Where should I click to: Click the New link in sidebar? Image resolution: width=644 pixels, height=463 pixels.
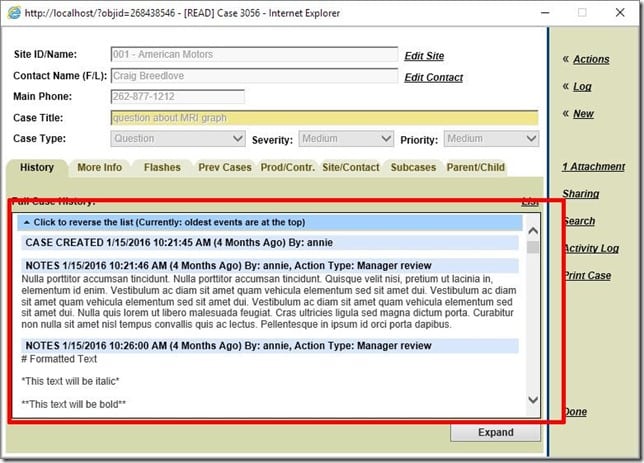[x=583, y=113]
